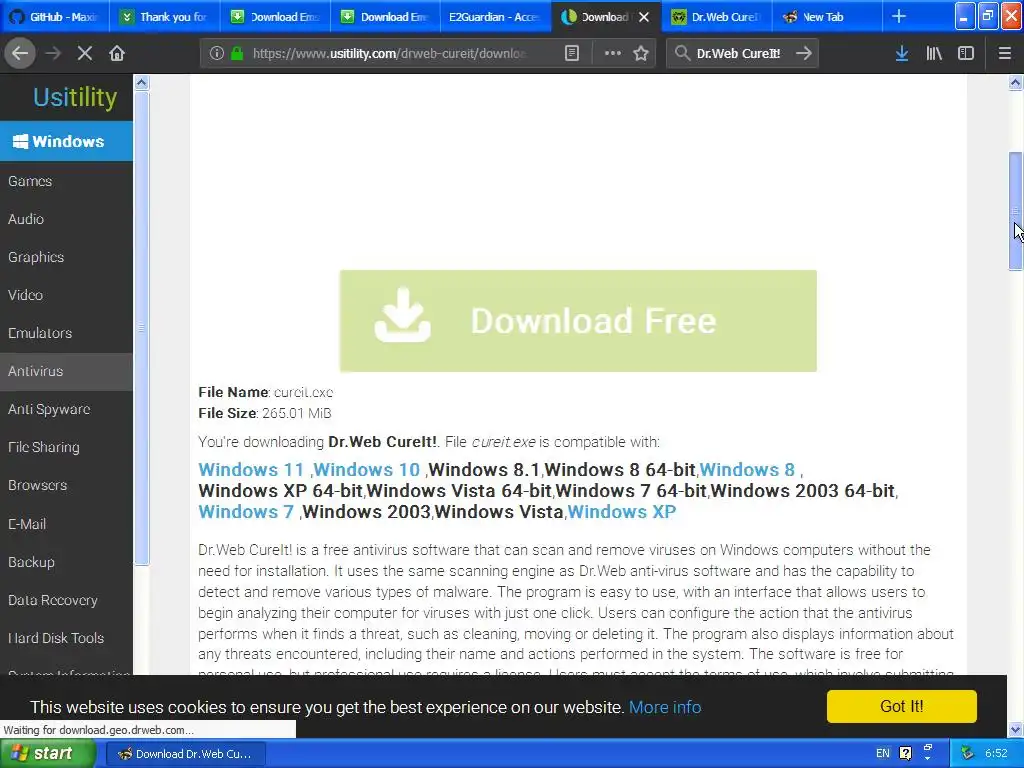Open a new tab with plus
The image size is (1024, 768).
tap(899, 16)
